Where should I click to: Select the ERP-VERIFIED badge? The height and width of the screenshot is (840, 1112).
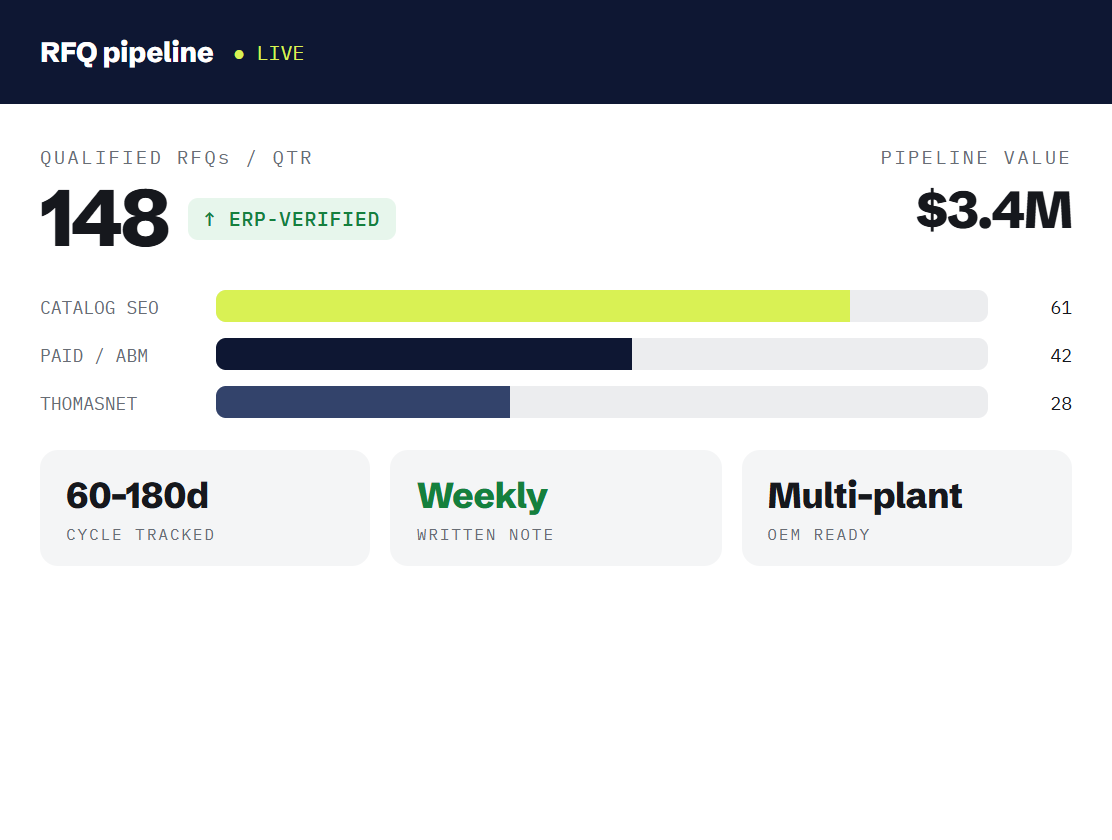click(x=291, y=219)
